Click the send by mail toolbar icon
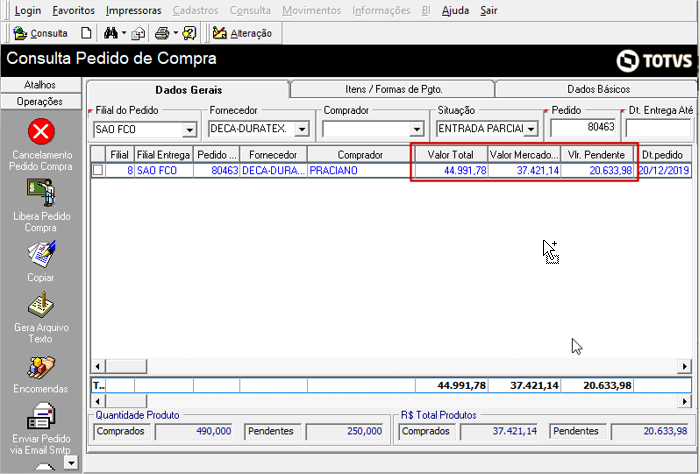Screen dimensions: 700x474 [x=138, y=33]
